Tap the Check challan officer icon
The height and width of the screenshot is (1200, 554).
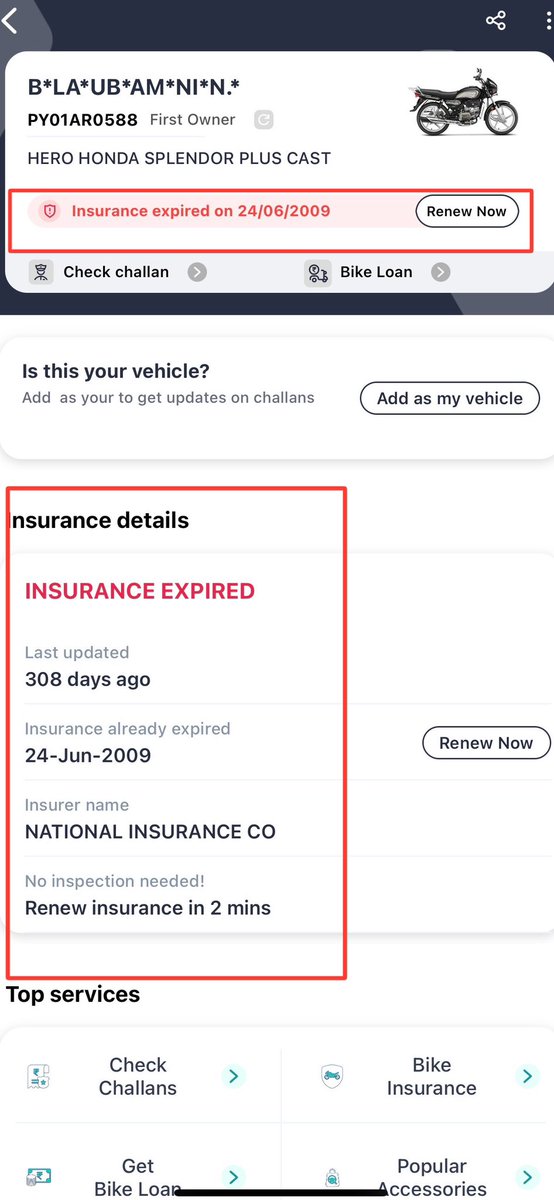(x=41, y=272)
